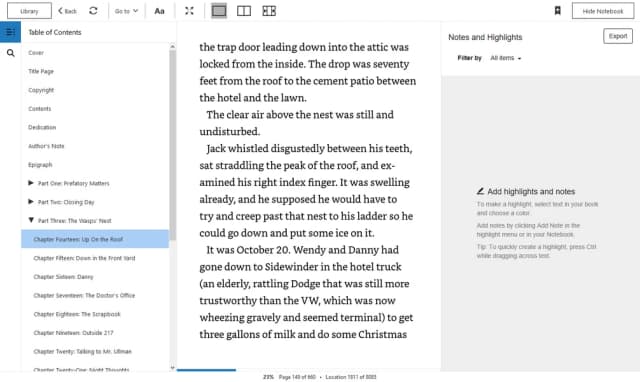Select the auto multi-column view
The image size is (640, 382).
[269, 11]
